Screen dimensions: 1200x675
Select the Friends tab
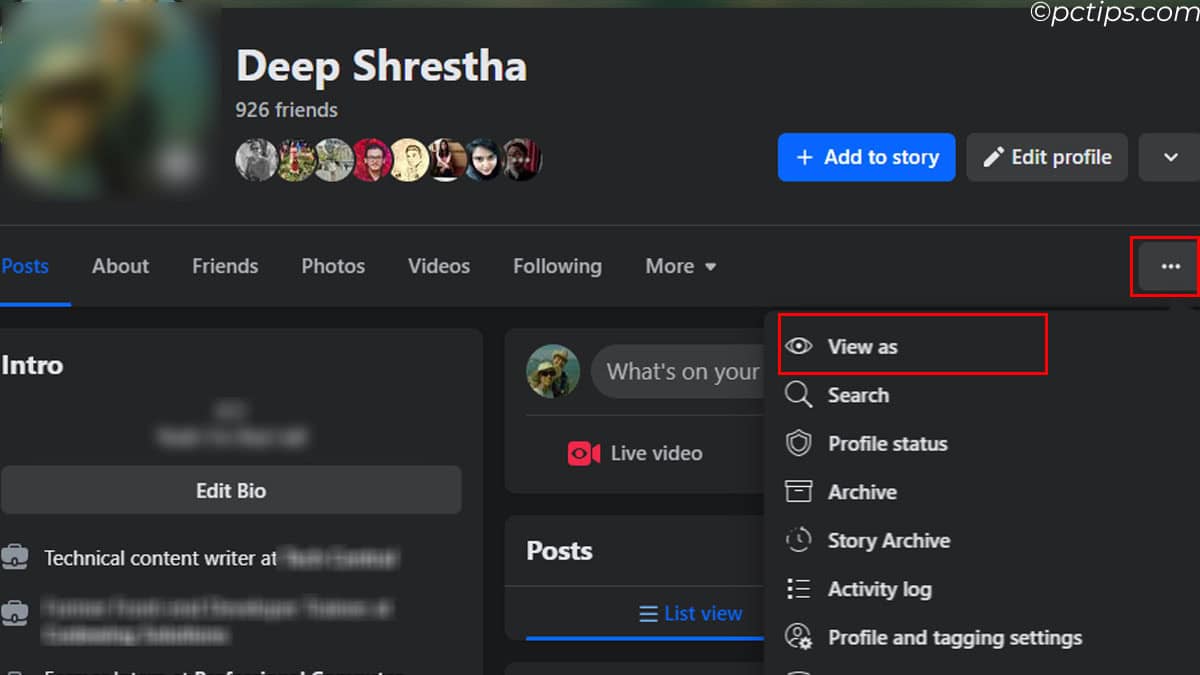[225, 266]
